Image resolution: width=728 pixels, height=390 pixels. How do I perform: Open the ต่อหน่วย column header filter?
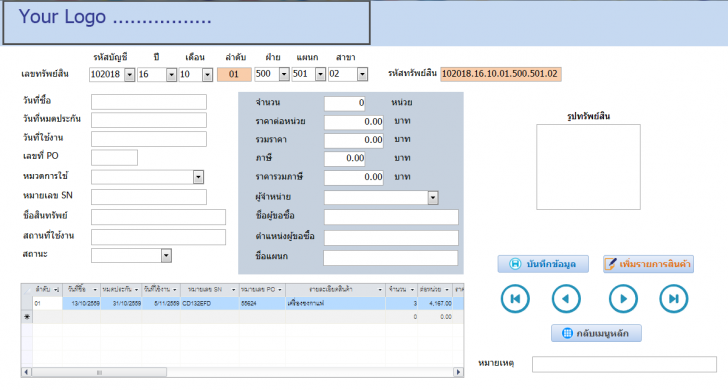pos(447,290)
